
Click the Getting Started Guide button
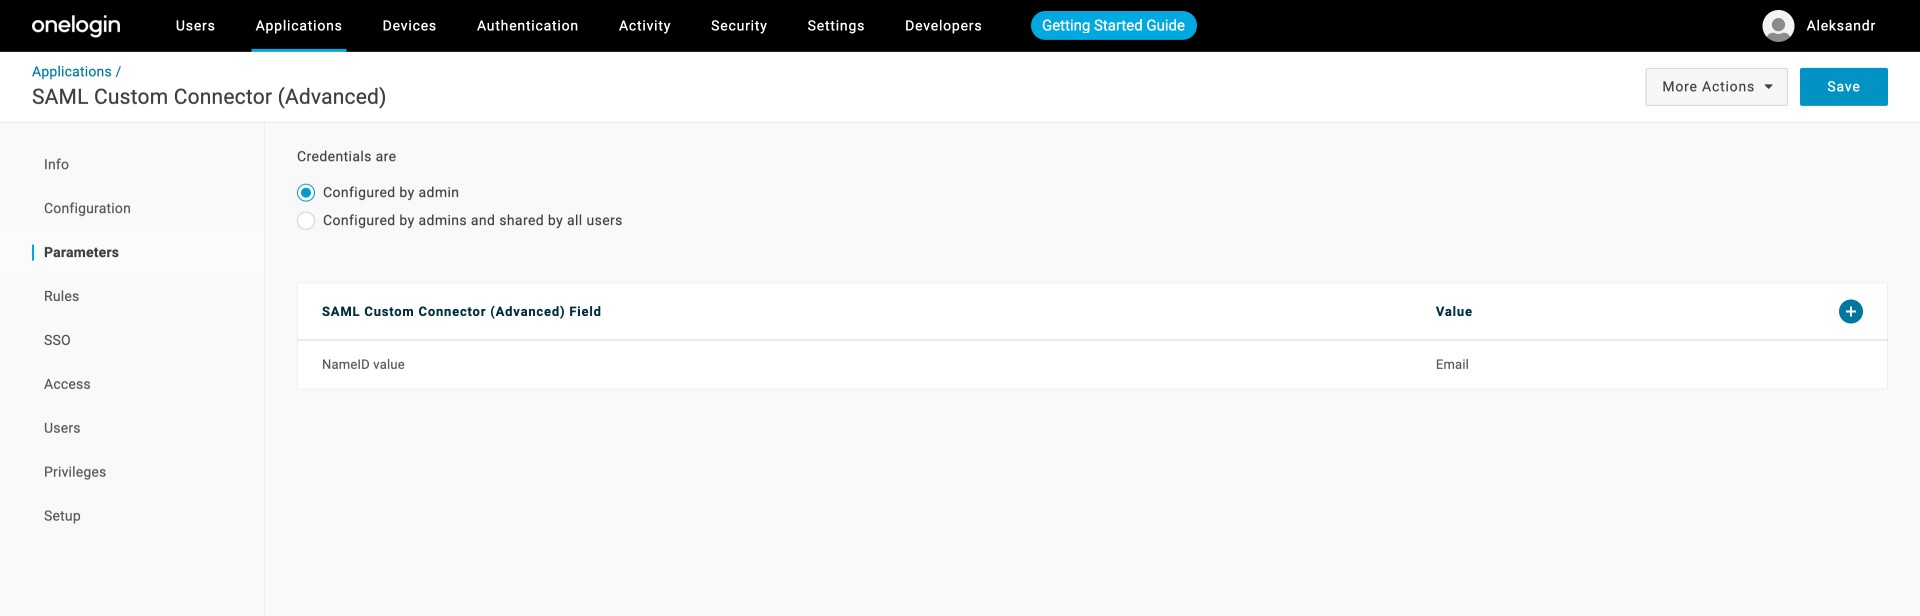click(1113, 26)
